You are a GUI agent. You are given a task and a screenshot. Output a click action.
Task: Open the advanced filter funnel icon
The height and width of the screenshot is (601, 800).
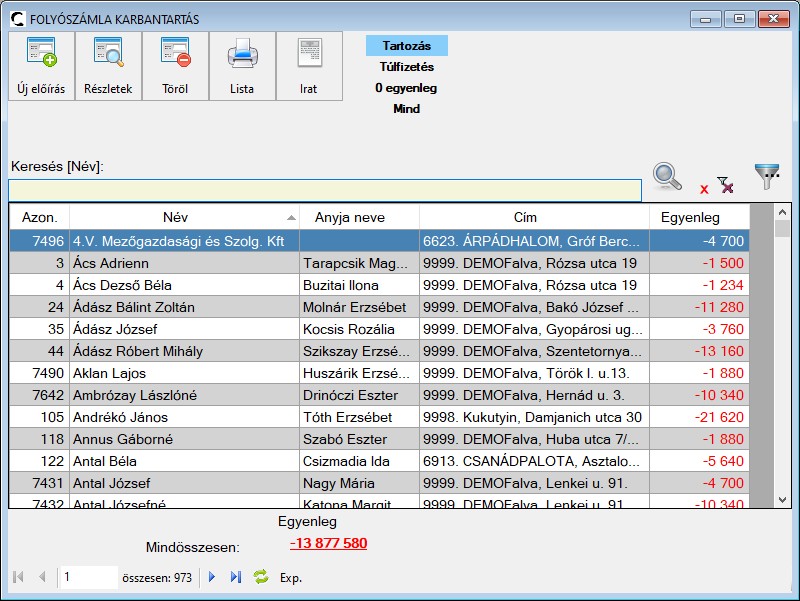coord(767,177)
